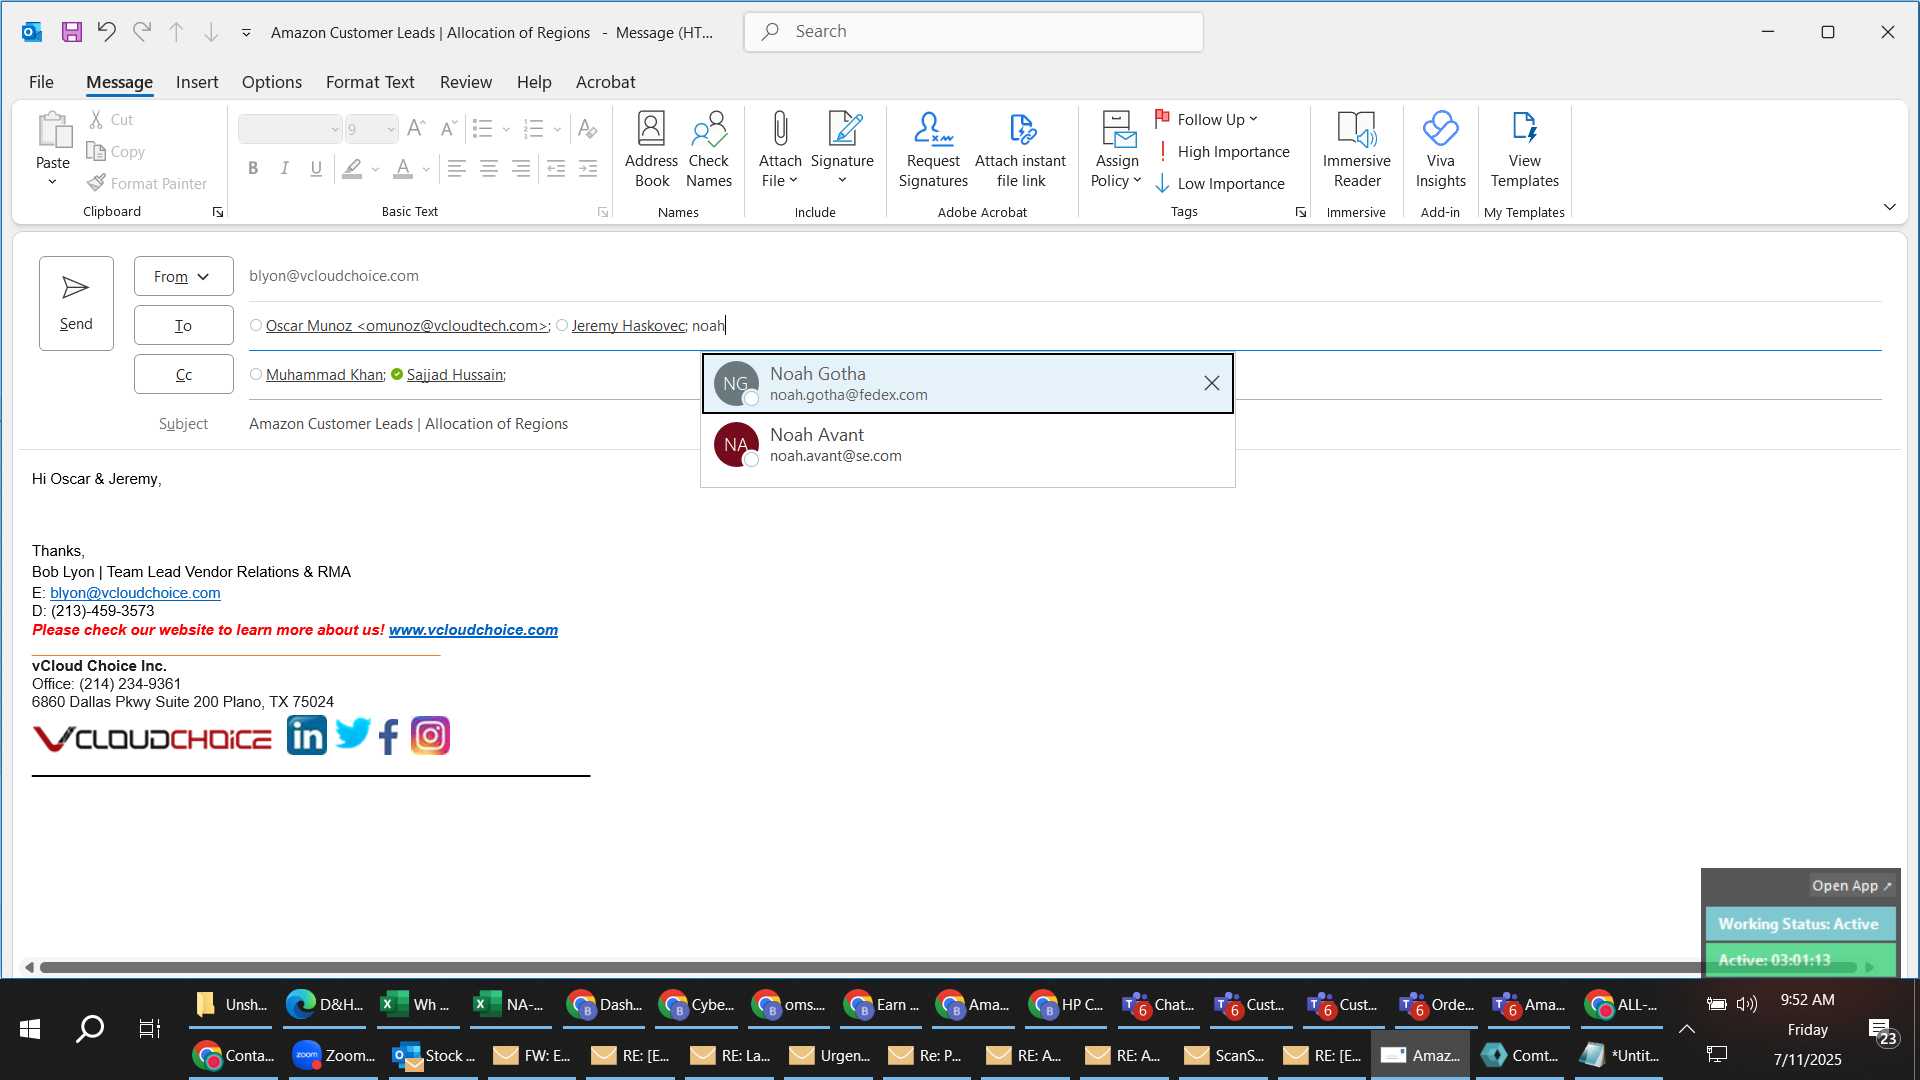This screenshot has height=1080, width=1920.
Task: Open Windows Start menu
Action: 30,1028
